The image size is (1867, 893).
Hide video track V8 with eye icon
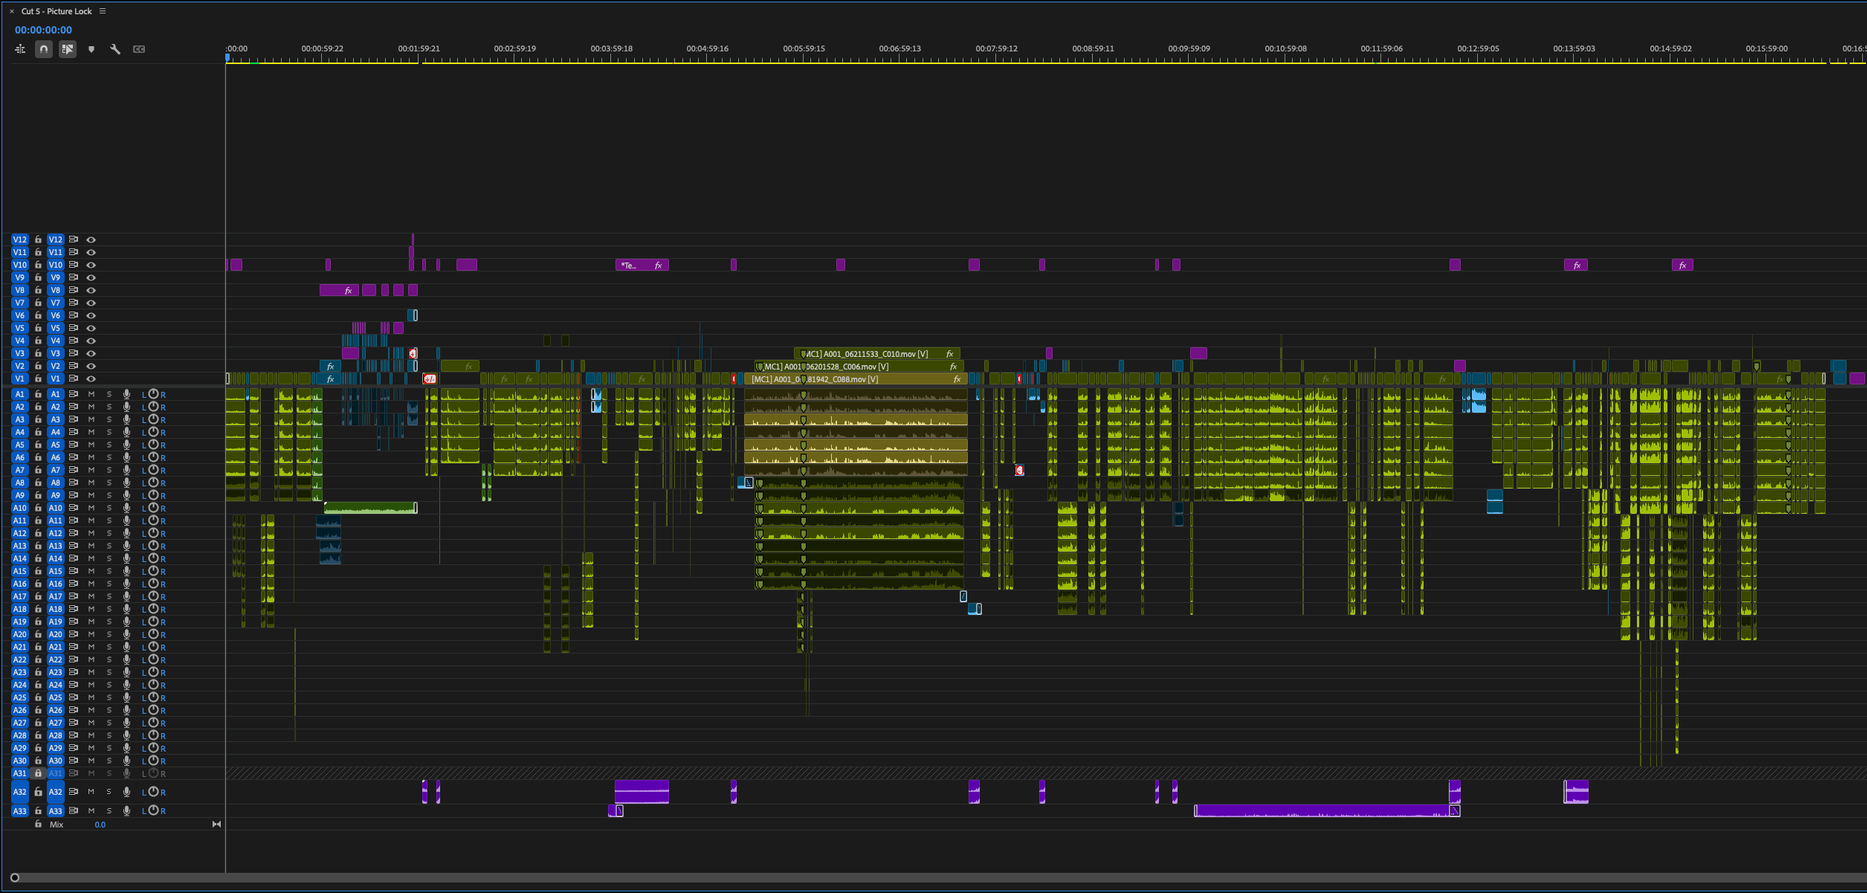(91, 290)
